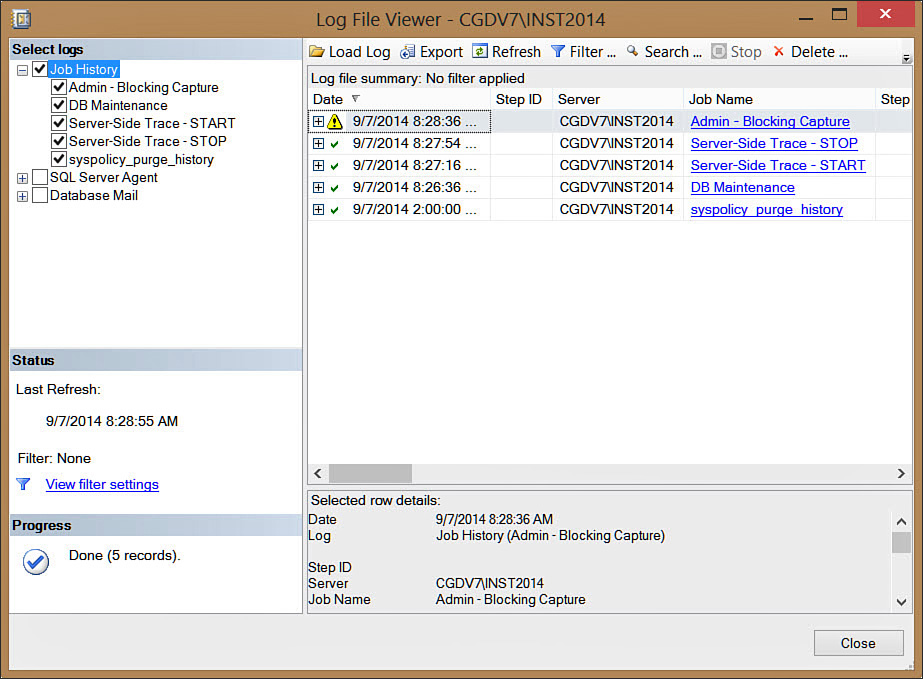The width and height of the screenshot is (923, 679).
Task: Click the details pane vertical scrollbar thumb
Action: tap(901, 542)
